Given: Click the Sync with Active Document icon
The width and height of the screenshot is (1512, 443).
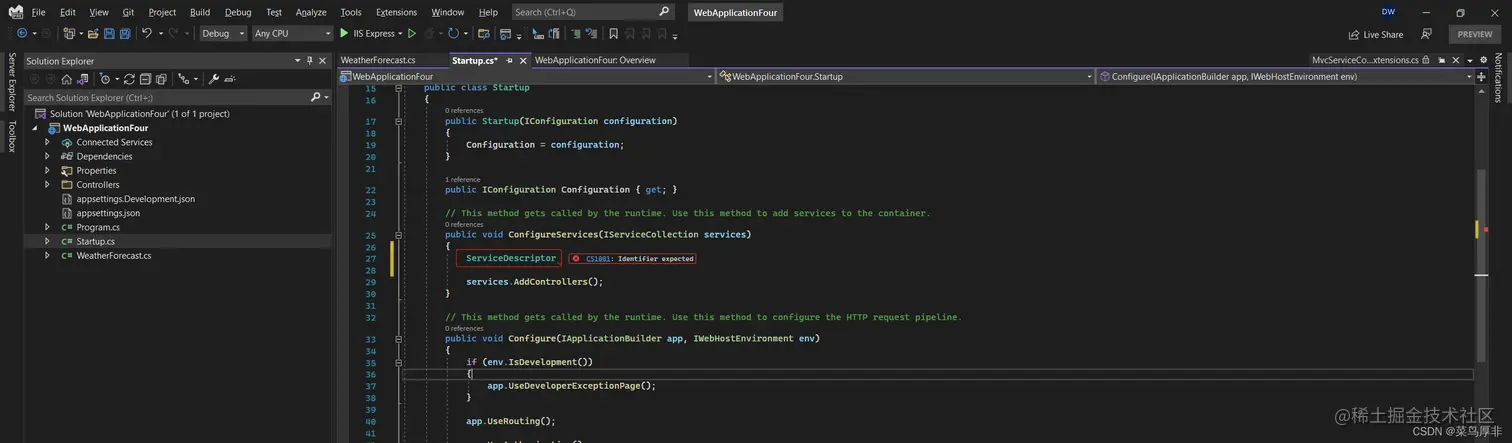Looking at the screenshot, I should [x=129, y=79].
